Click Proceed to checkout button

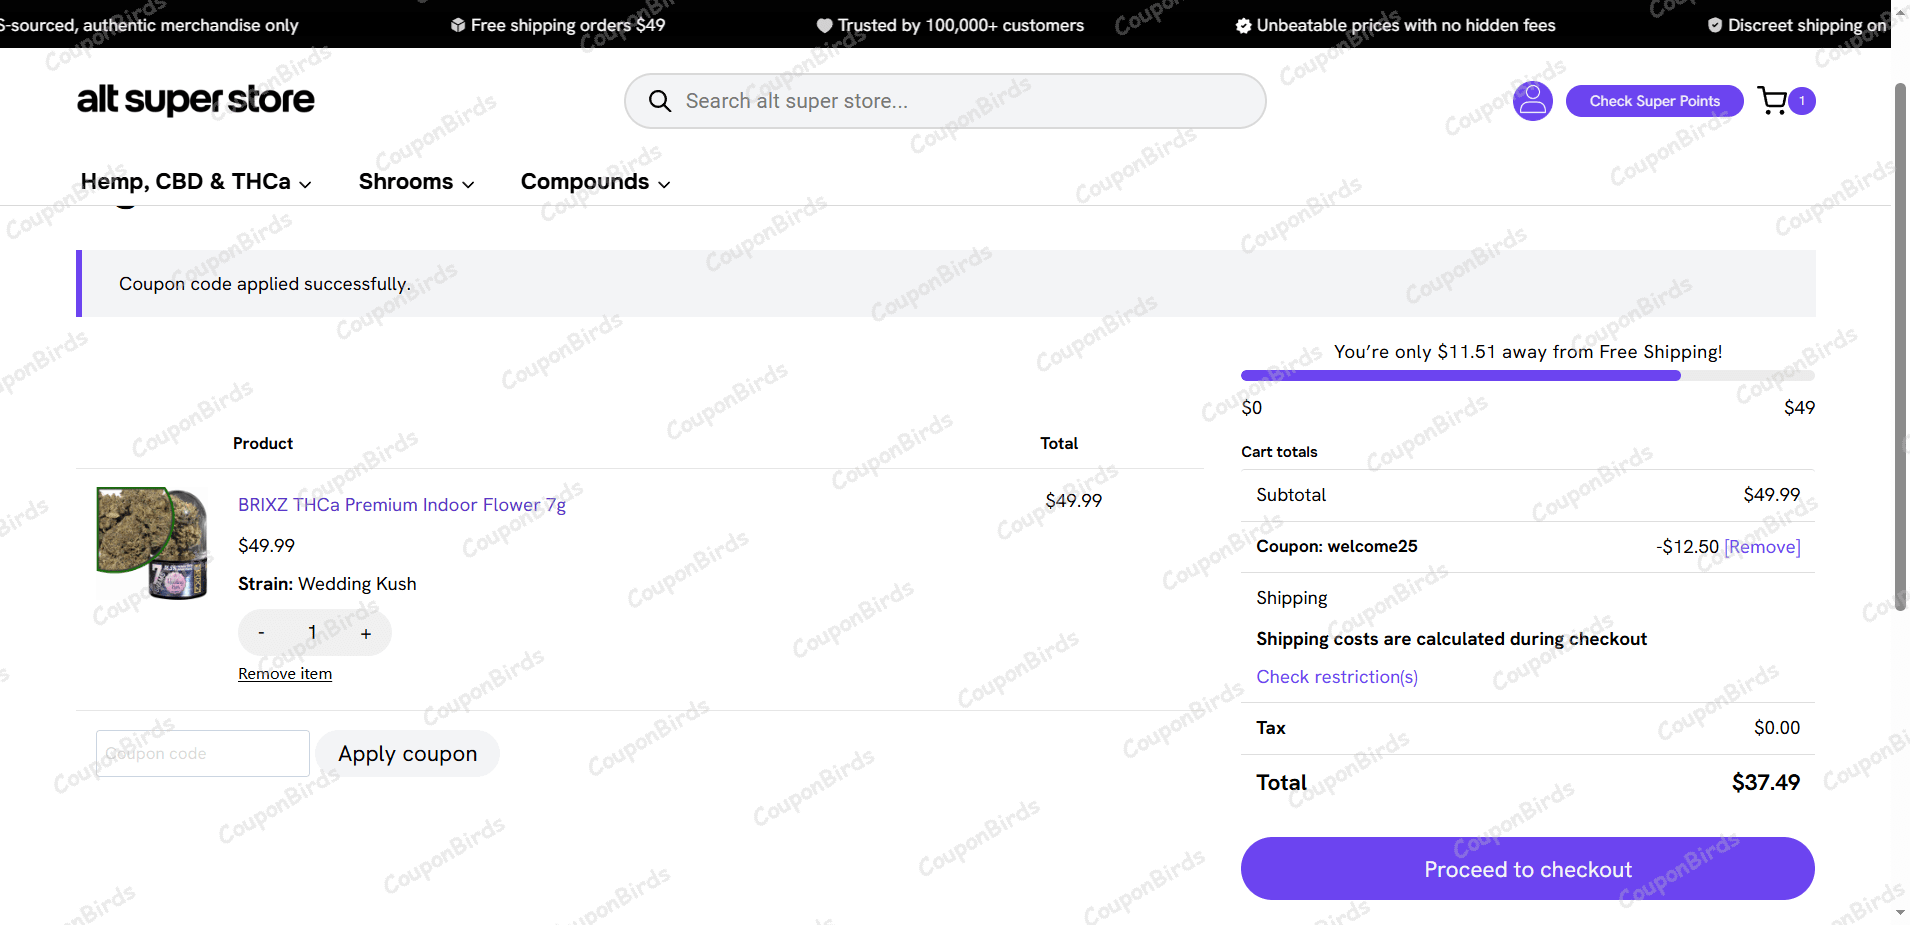point(1527,869)
